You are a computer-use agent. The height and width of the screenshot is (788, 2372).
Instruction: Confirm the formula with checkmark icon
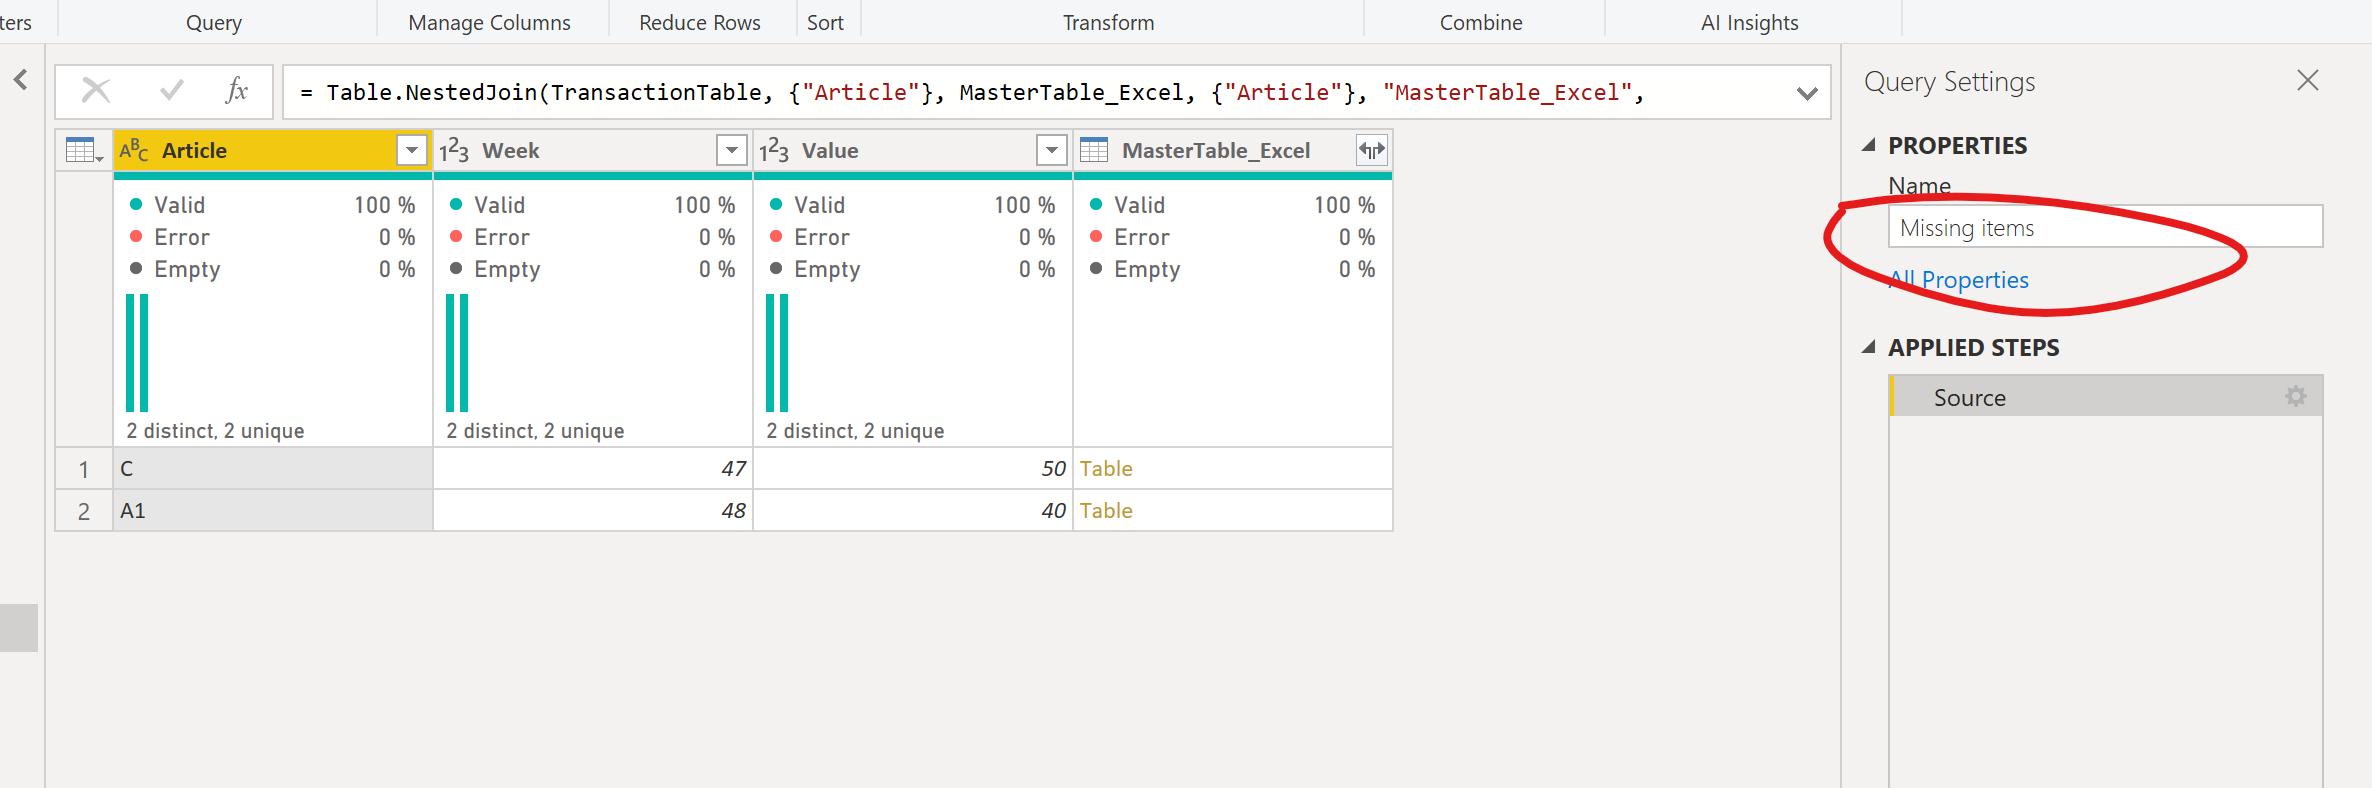(172, 91)
